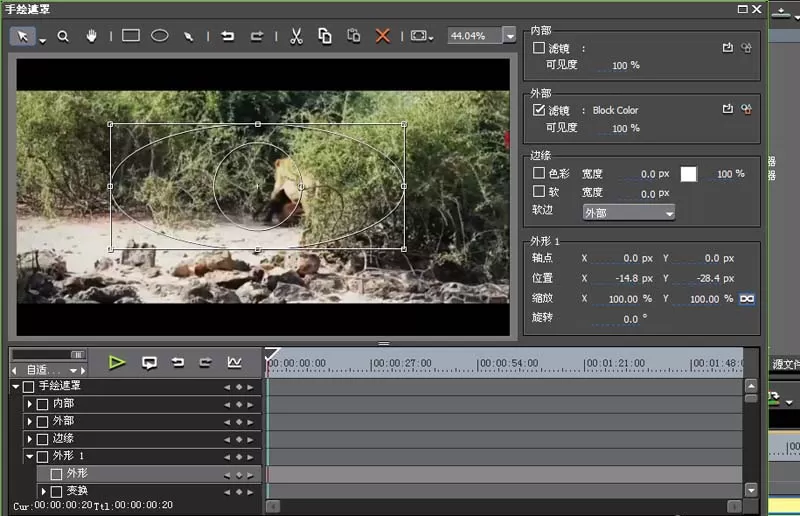
Task: Open the white edge color swatch
Action: pos(688,174)
